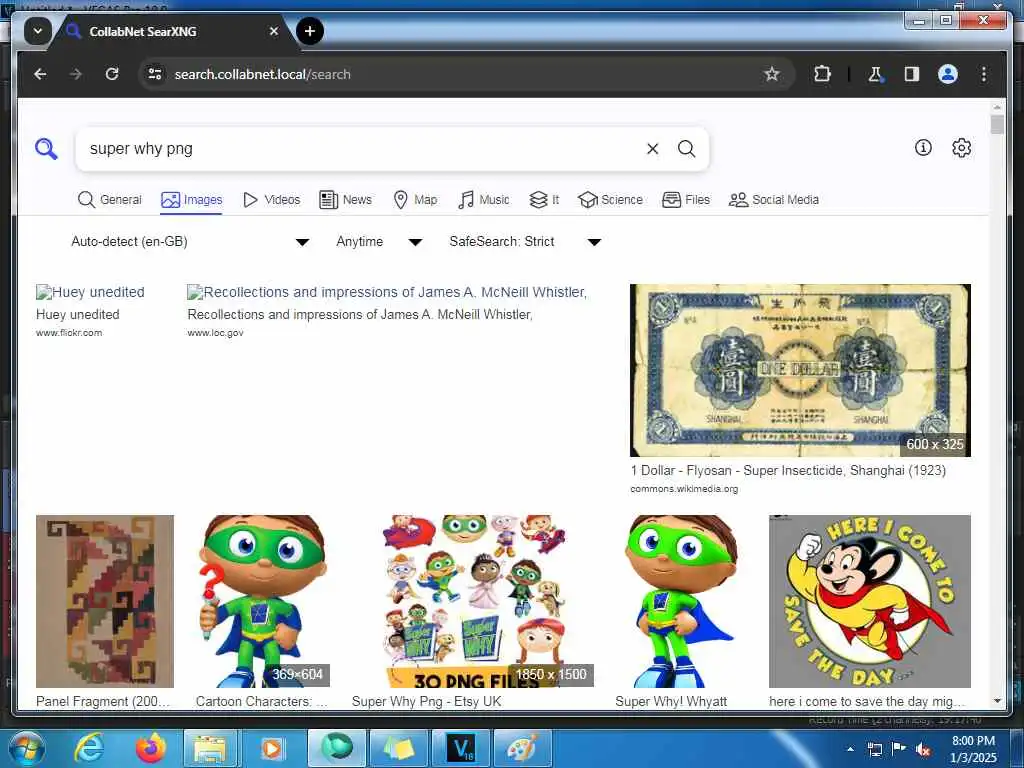Open a new browser tab
This screenshot has height=768, width=1024.
pyautogui.click(x=310, y=31)
